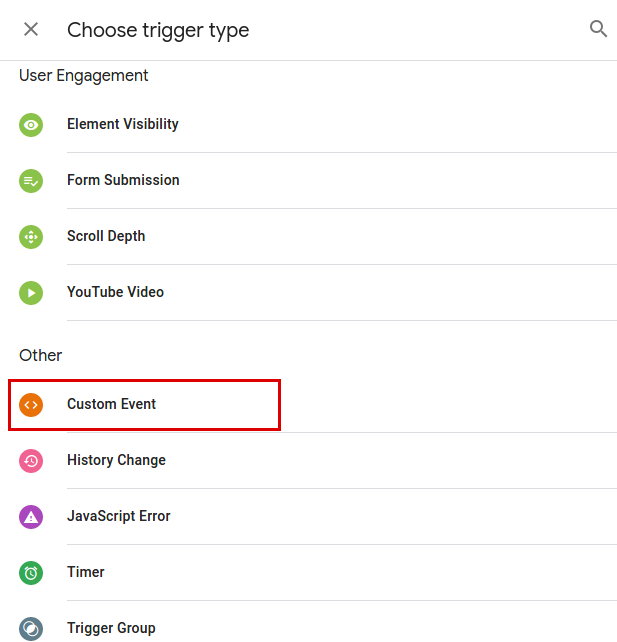Click the Scroll Depth arrows icon

coord(31,237)
